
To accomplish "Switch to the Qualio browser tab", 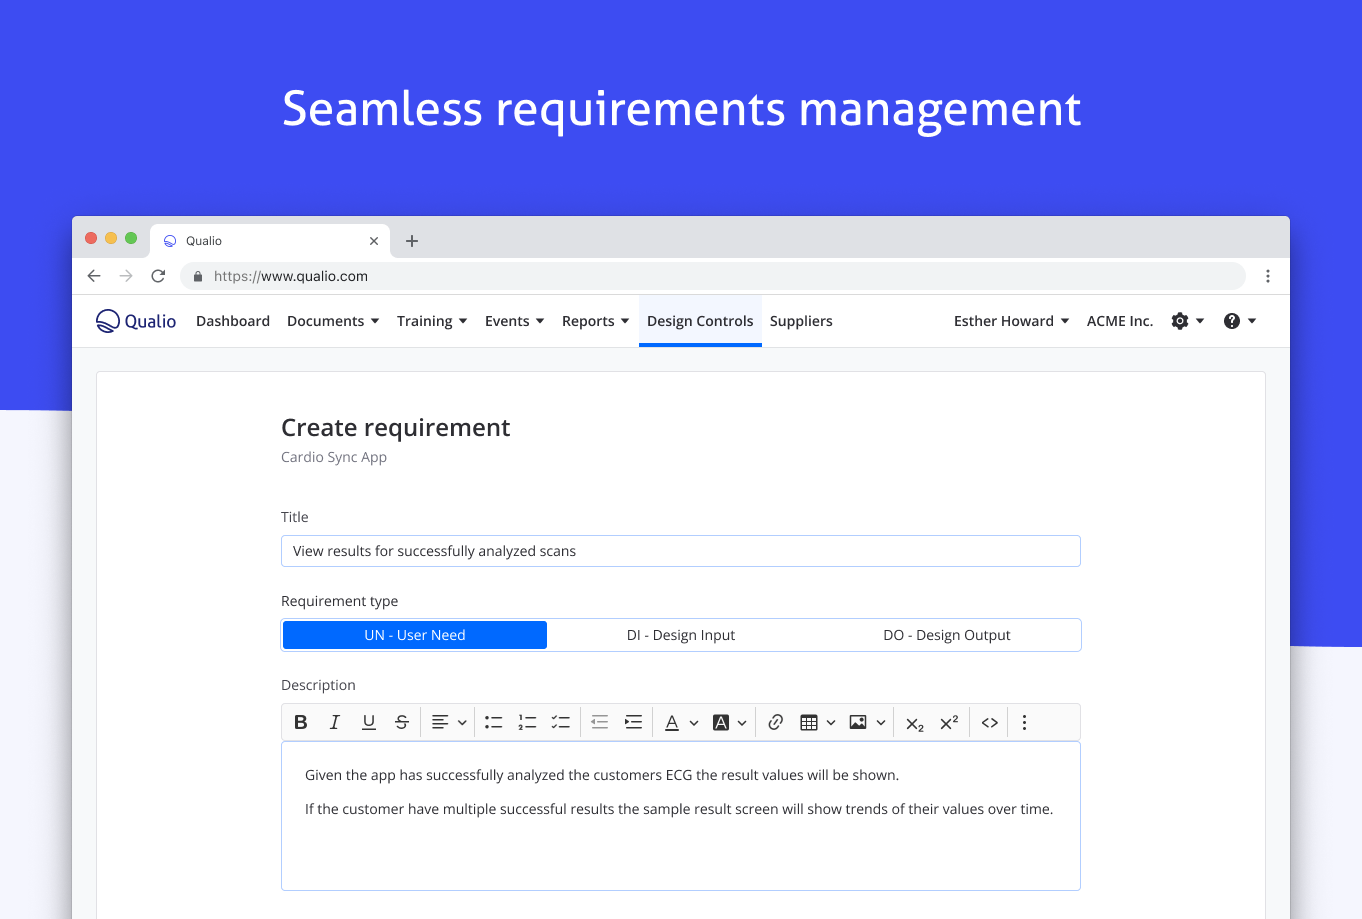I will point(270,241).
